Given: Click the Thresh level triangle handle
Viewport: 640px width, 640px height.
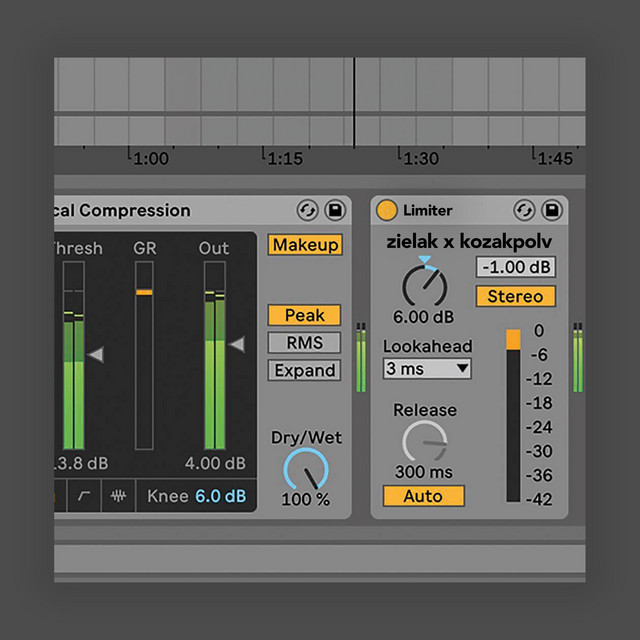Looking at the screenshot, I should pos(96,354).
